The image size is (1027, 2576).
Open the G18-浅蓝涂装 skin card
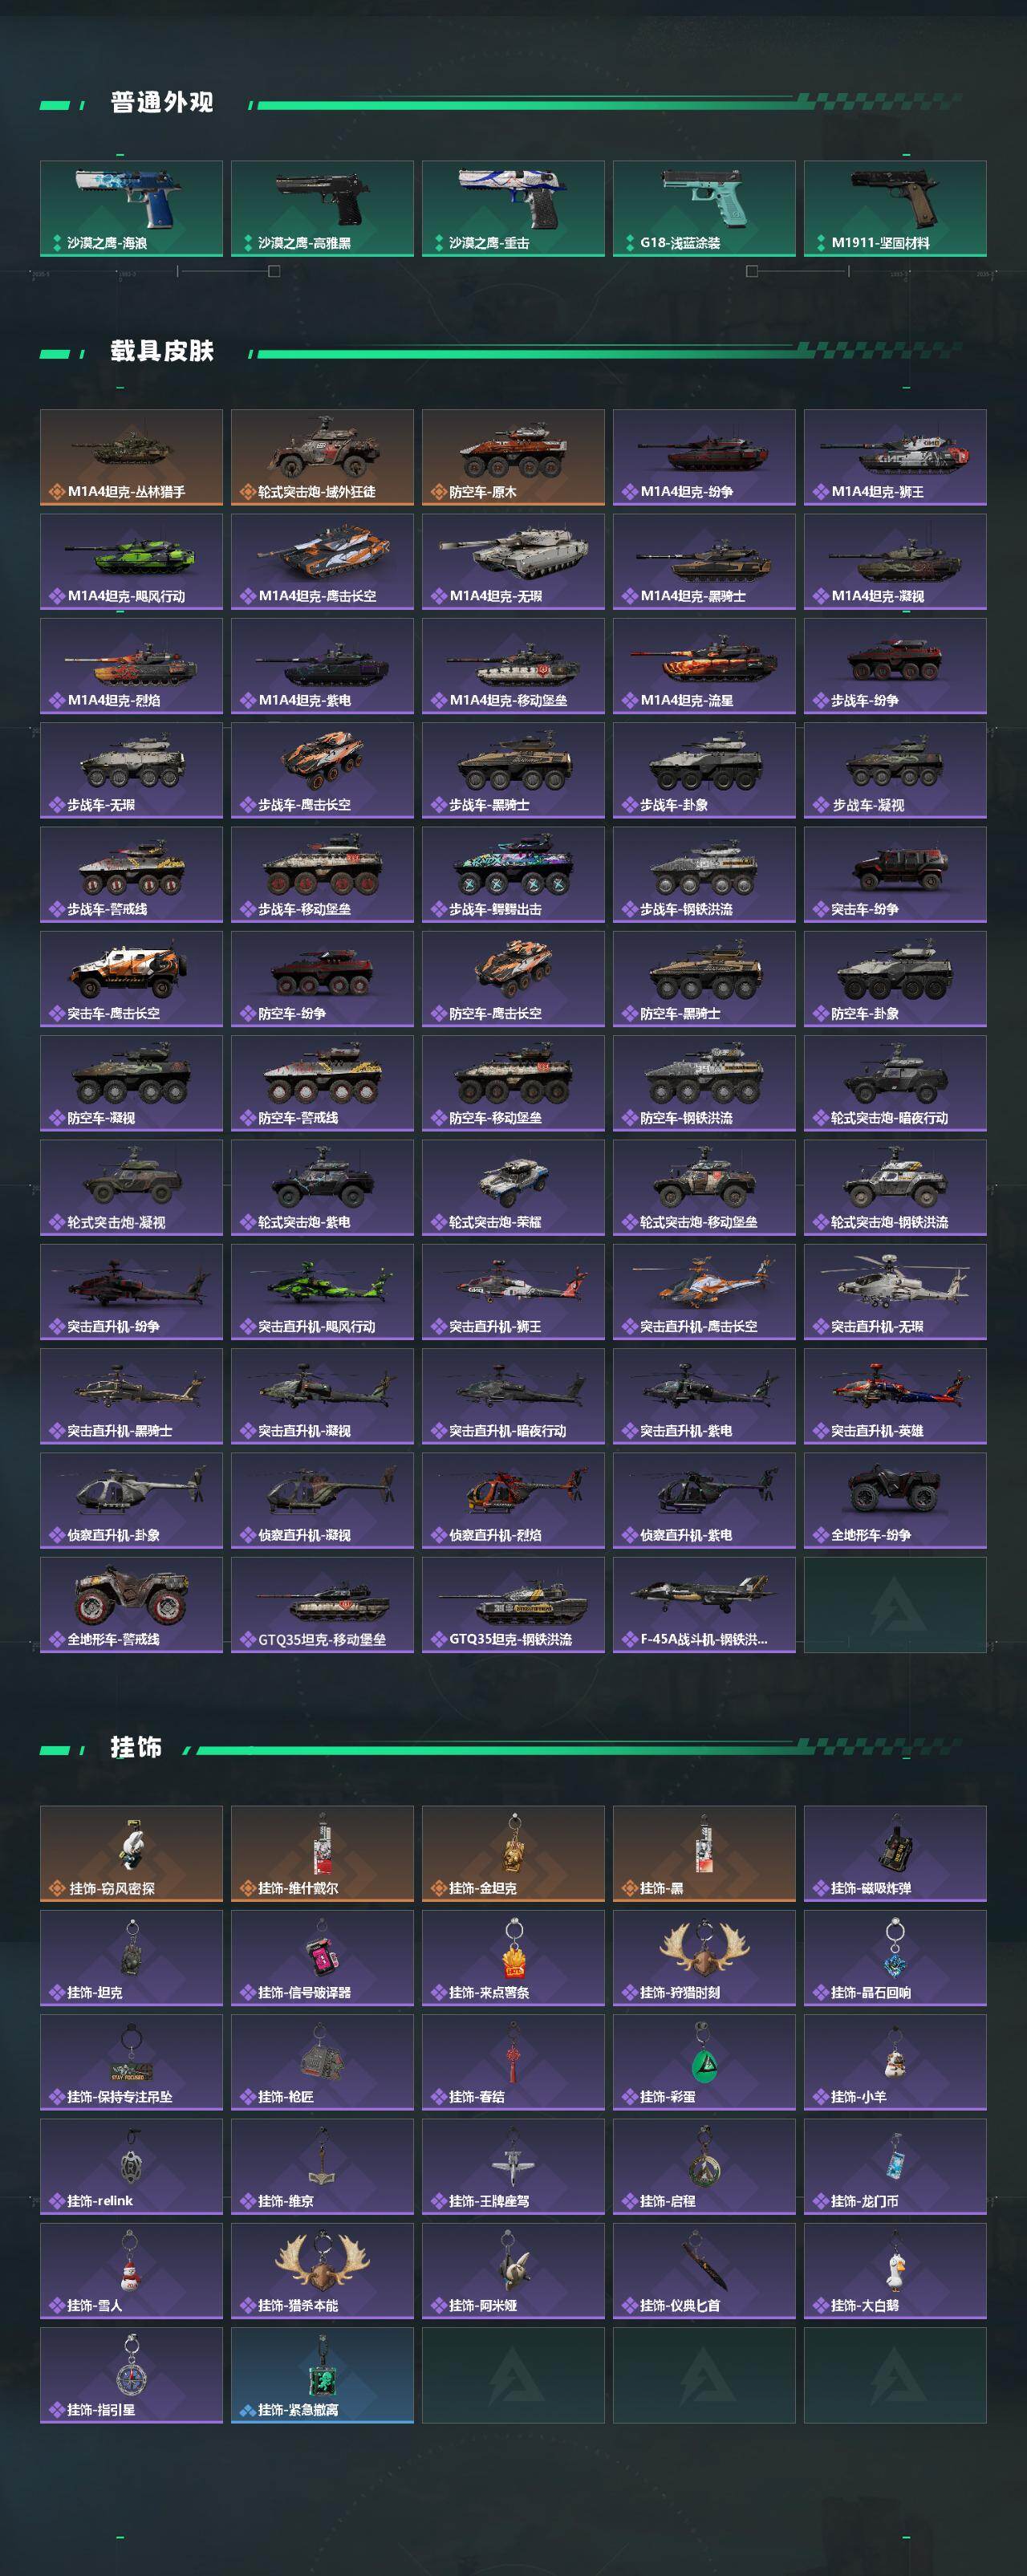704,208
